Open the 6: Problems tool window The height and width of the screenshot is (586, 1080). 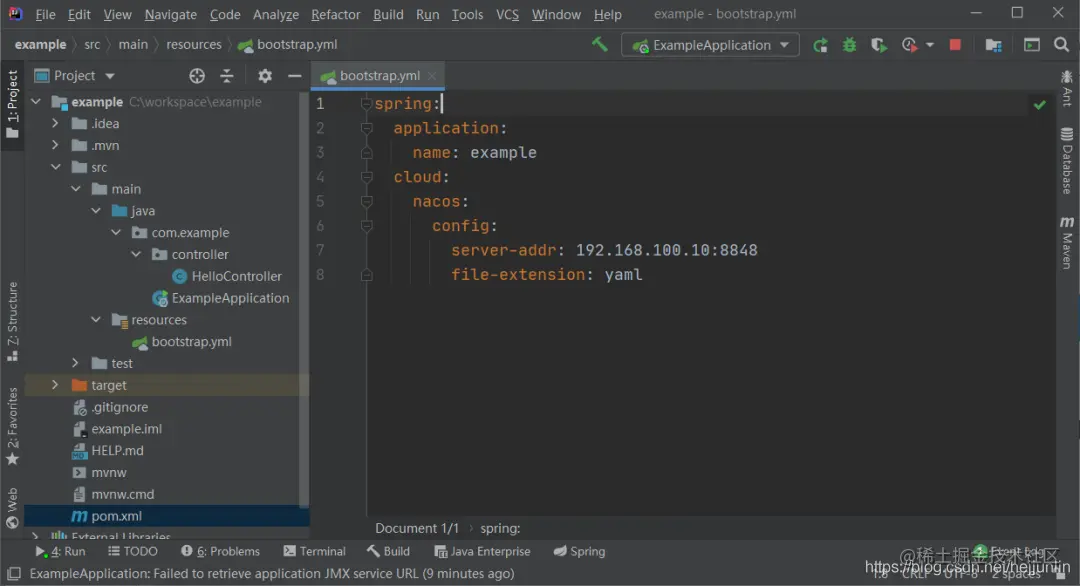coord(220,552)
